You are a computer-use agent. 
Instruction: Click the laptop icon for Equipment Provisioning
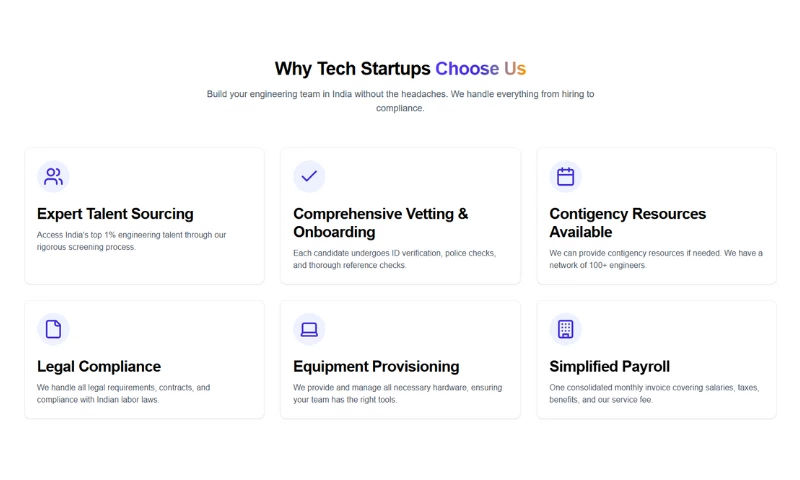coord(309,329)
